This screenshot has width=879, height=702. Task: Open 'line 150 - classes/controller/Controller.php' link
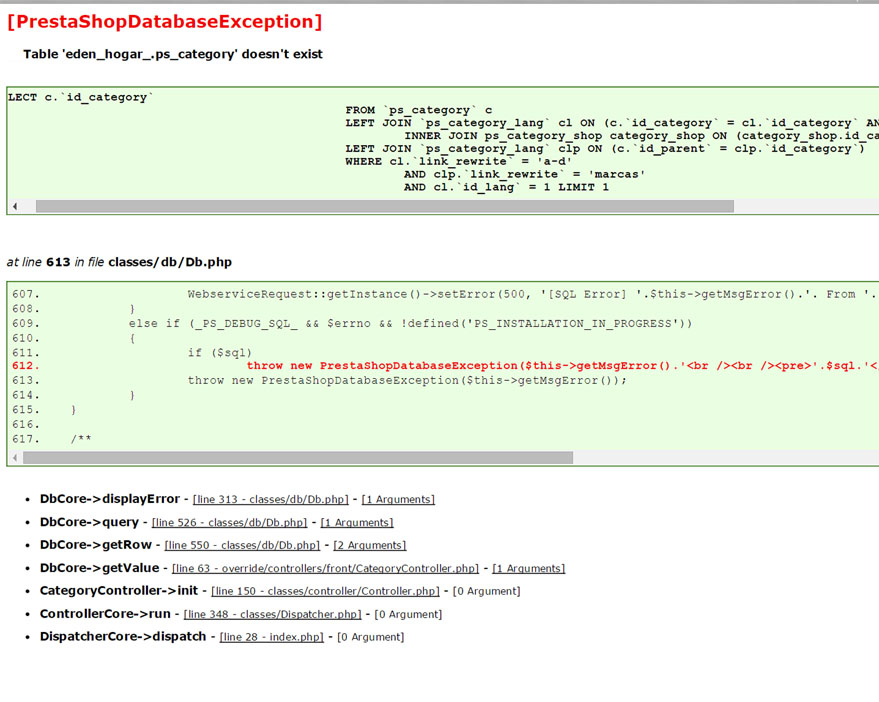326,592
